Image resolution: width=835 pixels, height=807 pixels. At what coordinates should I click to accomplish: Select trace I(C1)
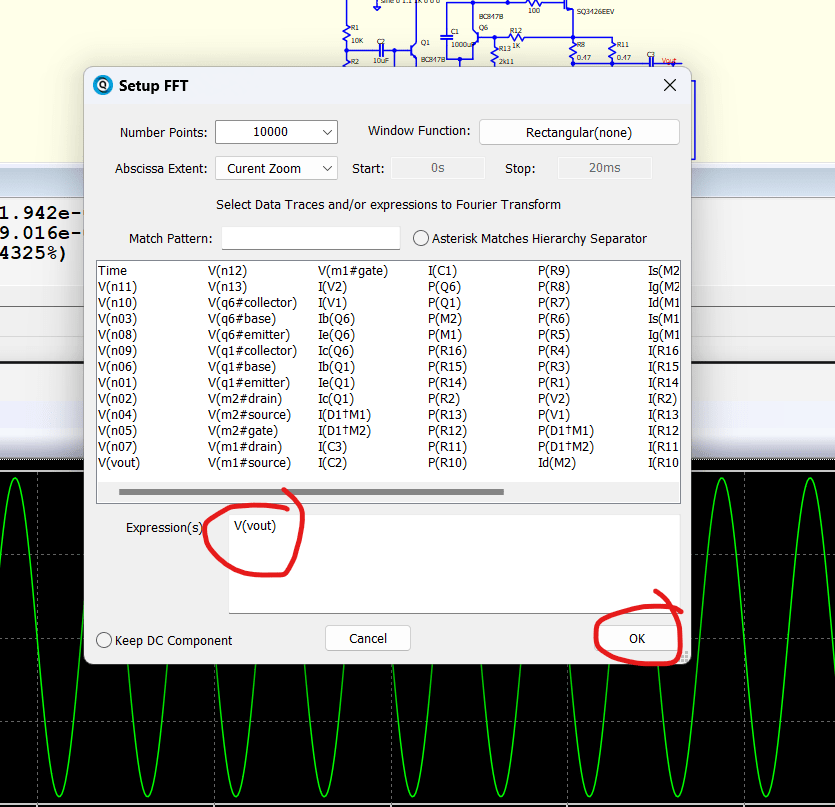tap(442, 271)
